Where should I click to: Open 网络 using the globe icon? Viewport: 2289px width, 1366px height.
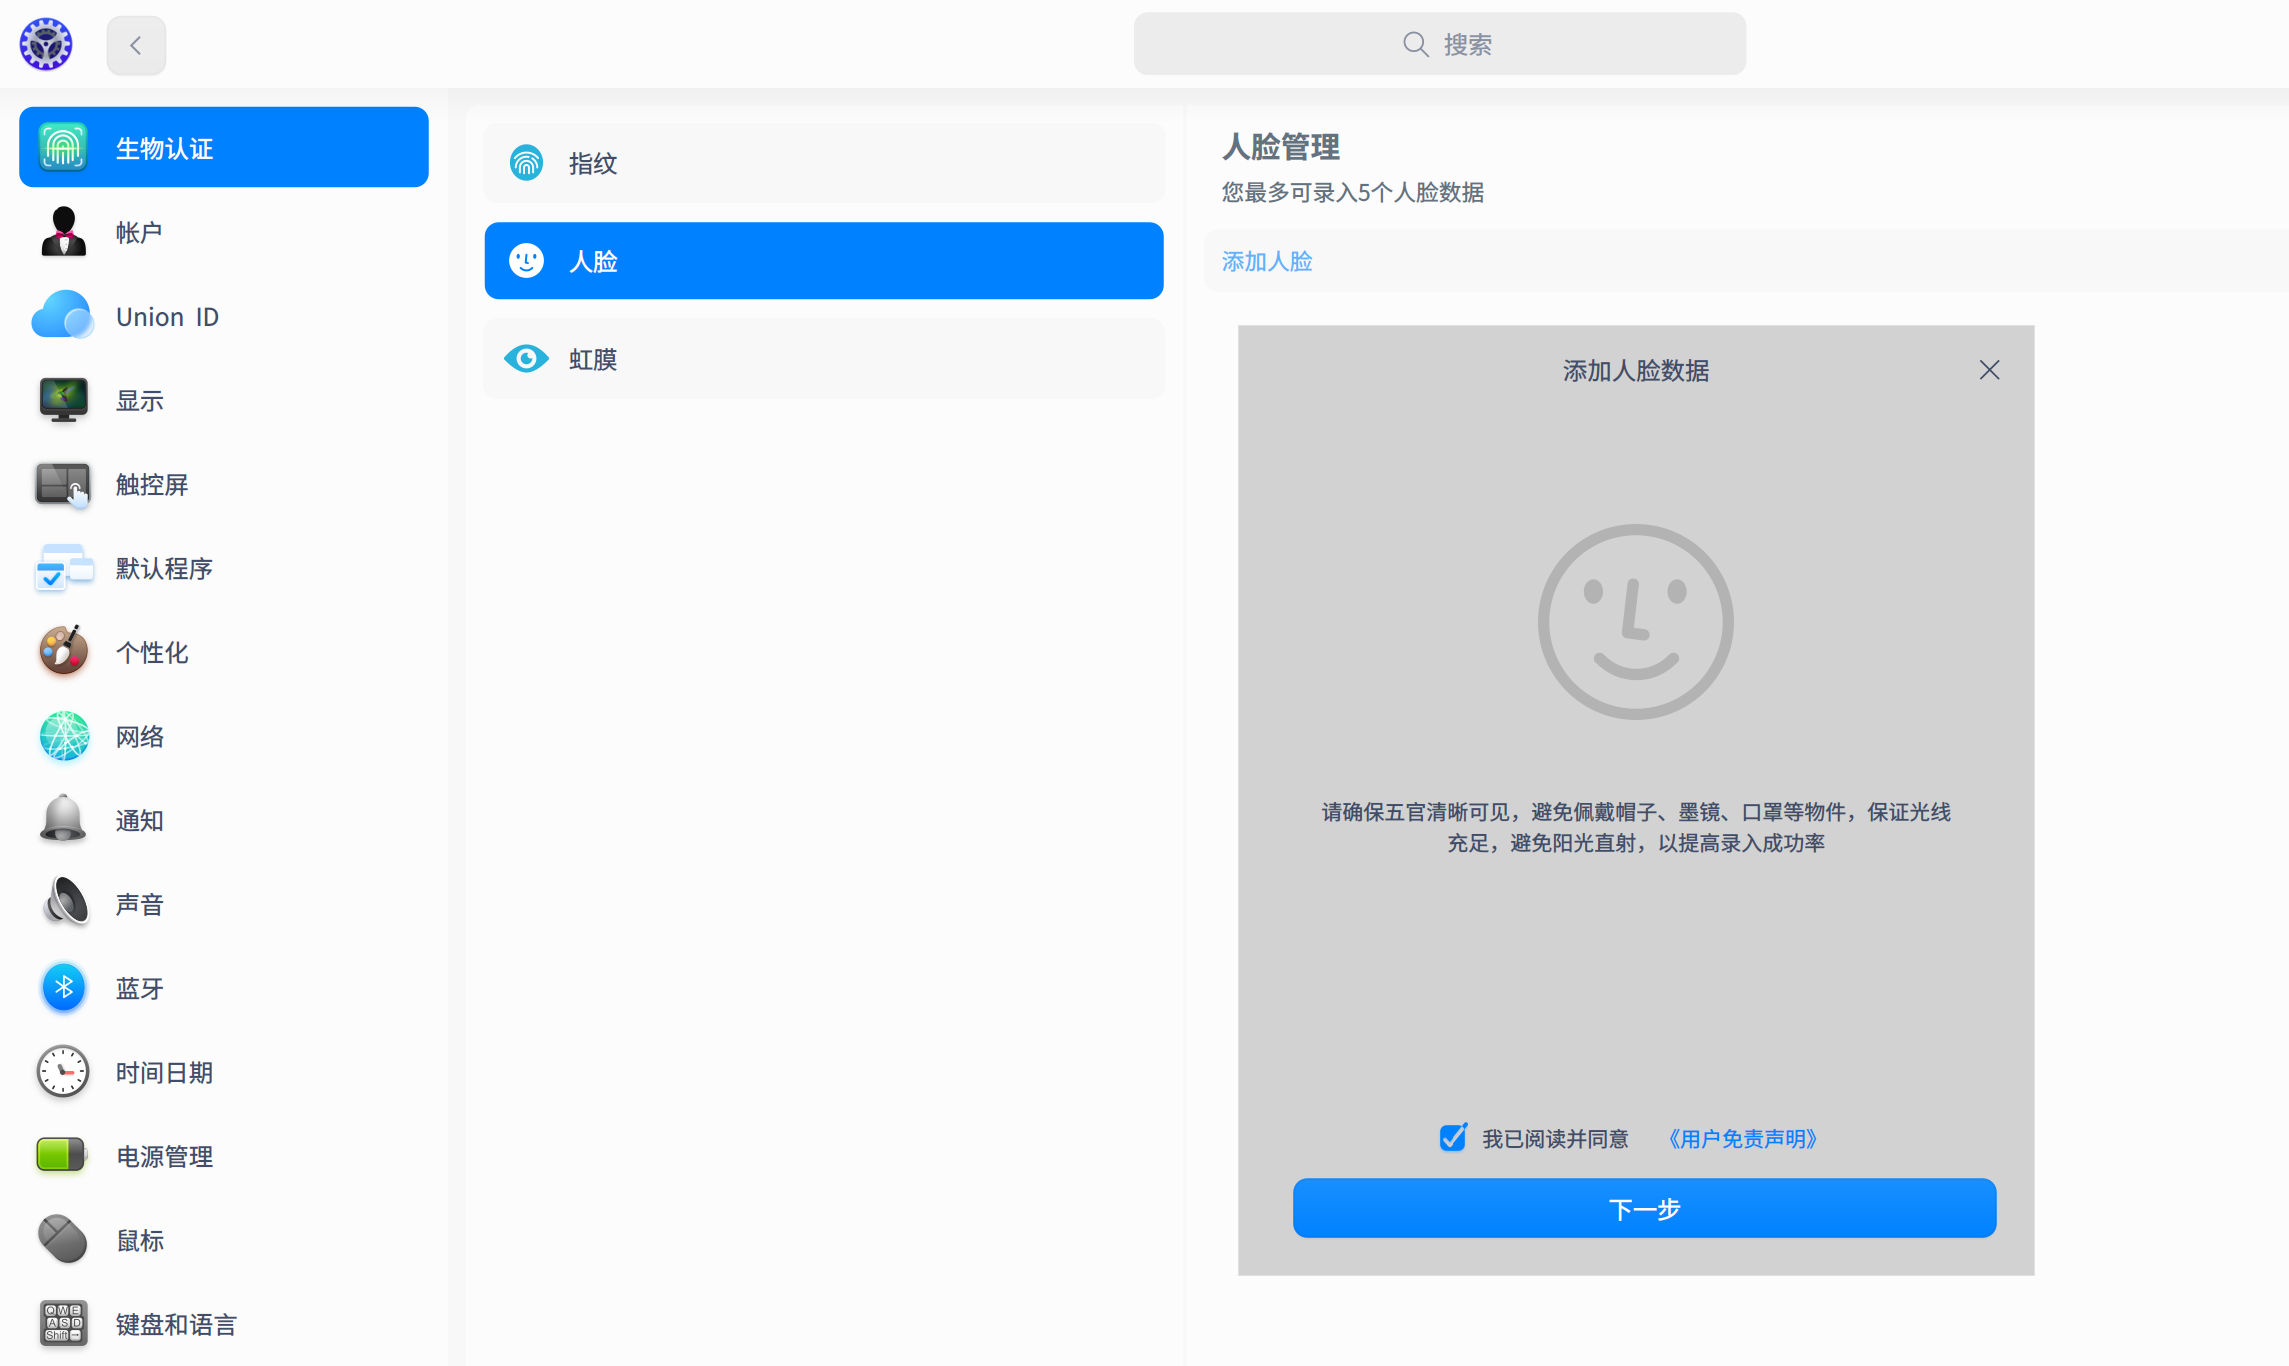(x=63, y=736)
